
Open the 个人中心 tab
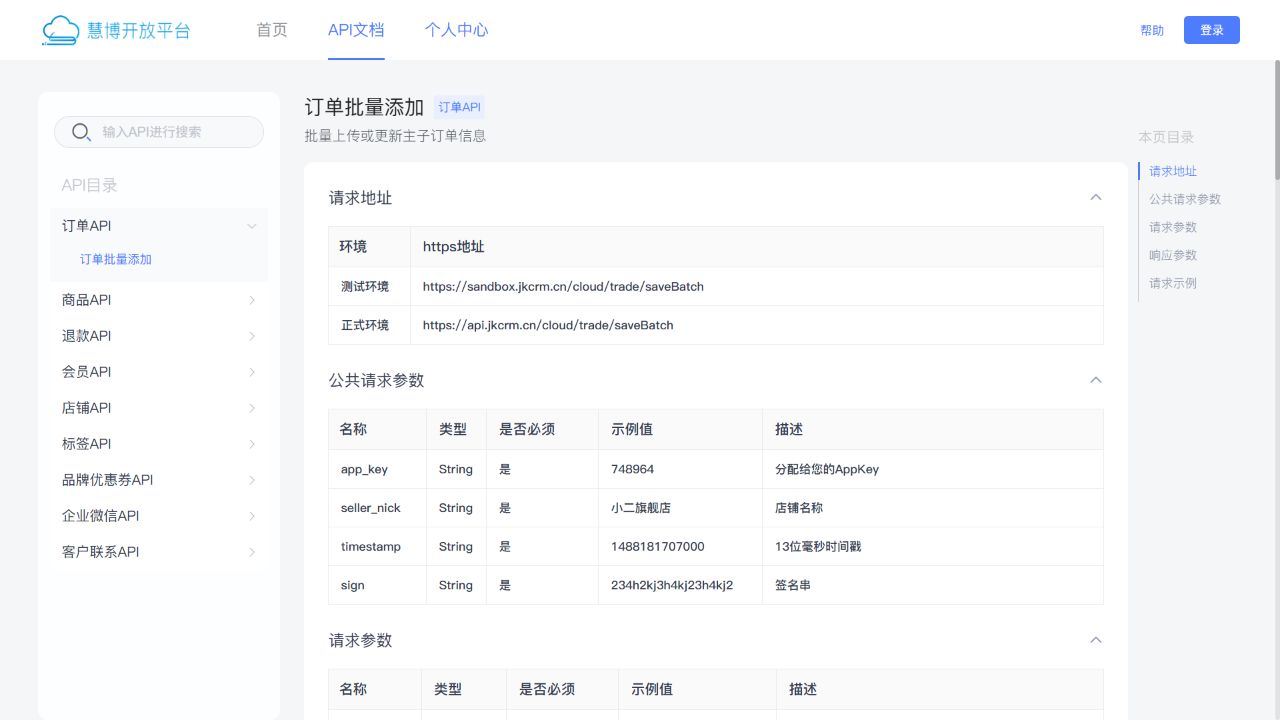click(x=456, y=30)
